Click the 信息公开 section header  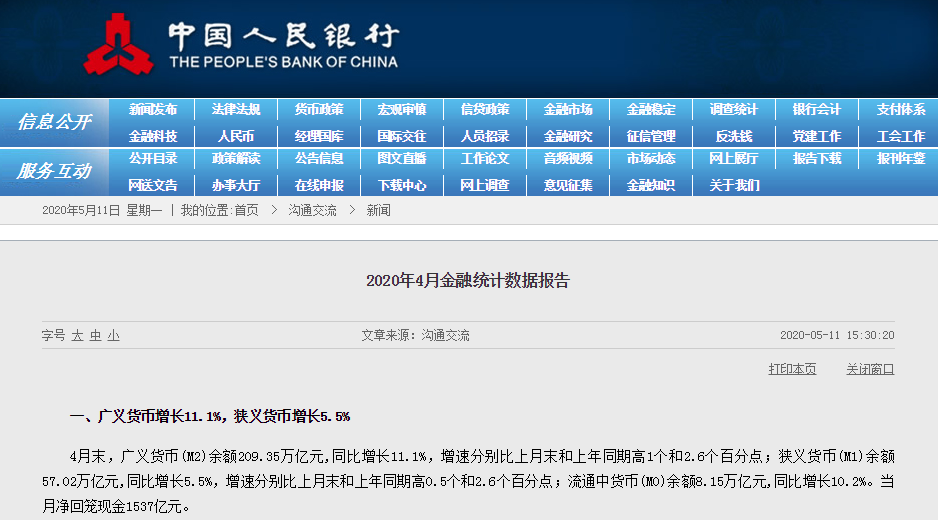(54, 122)
